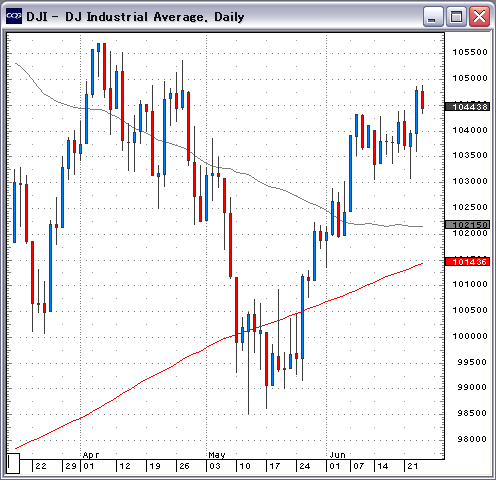Image resolution: width=496 pixels, height=480 pixels.
Task: Click the small box at bottom-left corner
Action: point(13,463)
